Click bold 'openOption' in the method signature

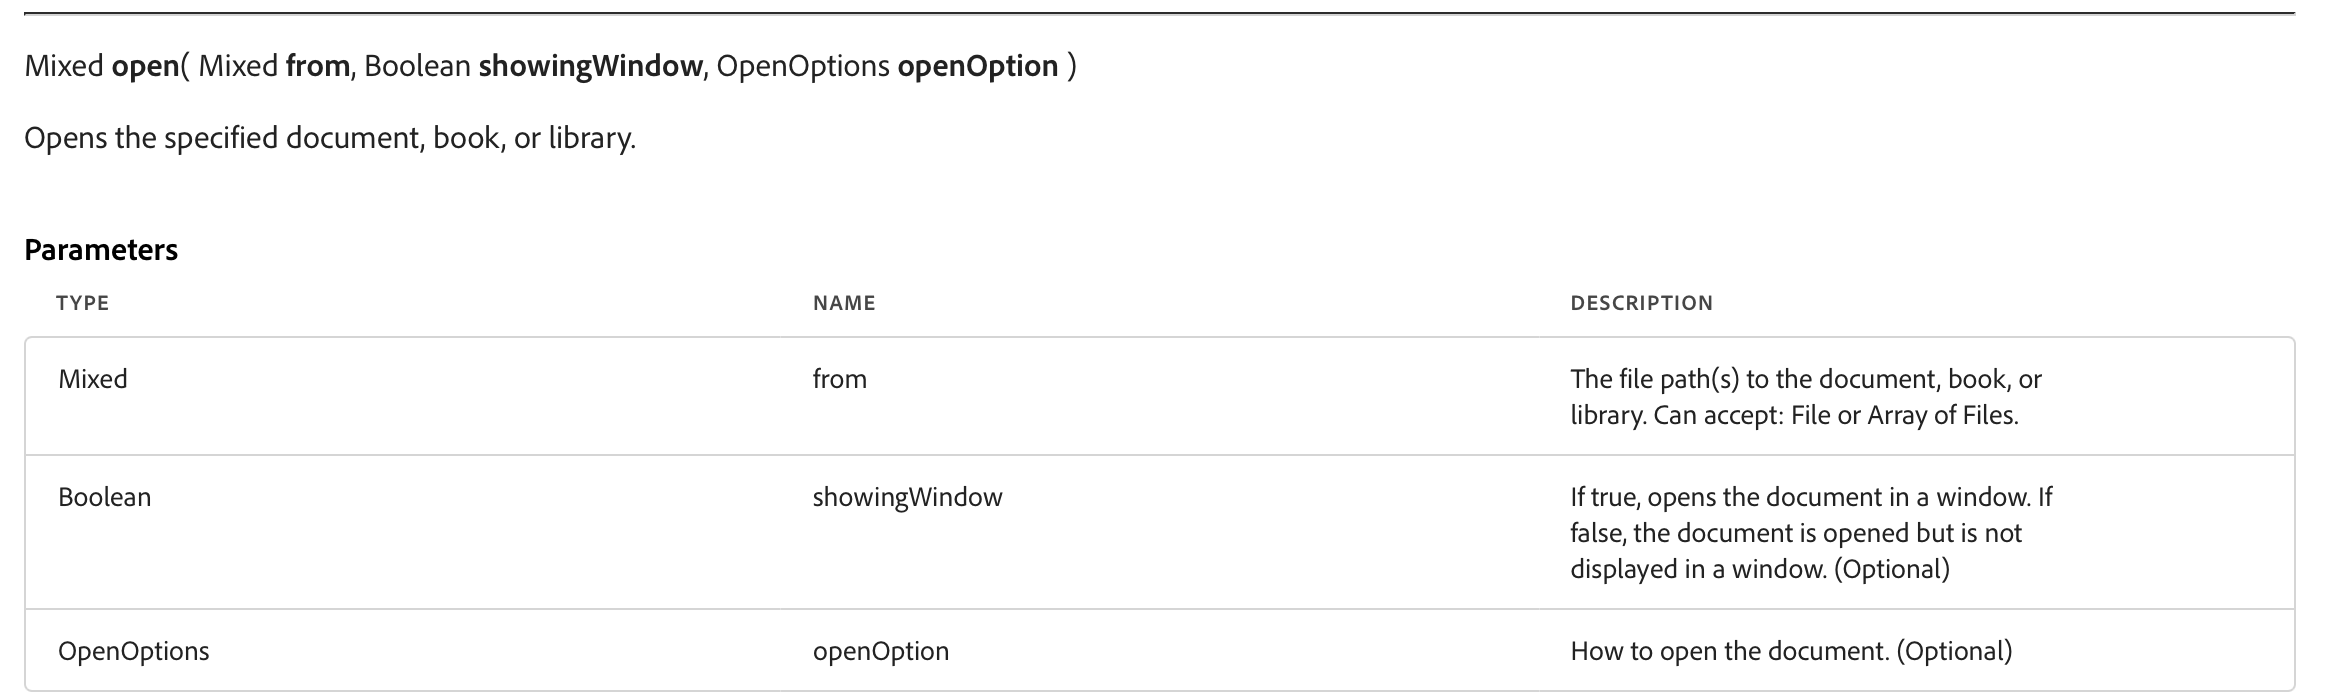coord(977,66)
